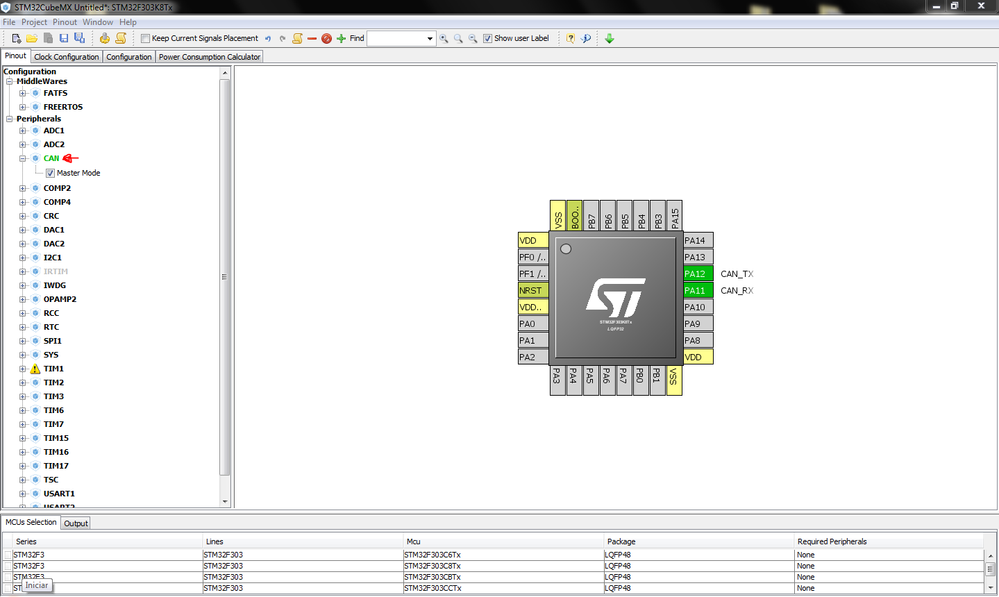Click the red circular prohibition icon
Image resolution: width=999 pixels, height=597 pixels.
(326, 38)
